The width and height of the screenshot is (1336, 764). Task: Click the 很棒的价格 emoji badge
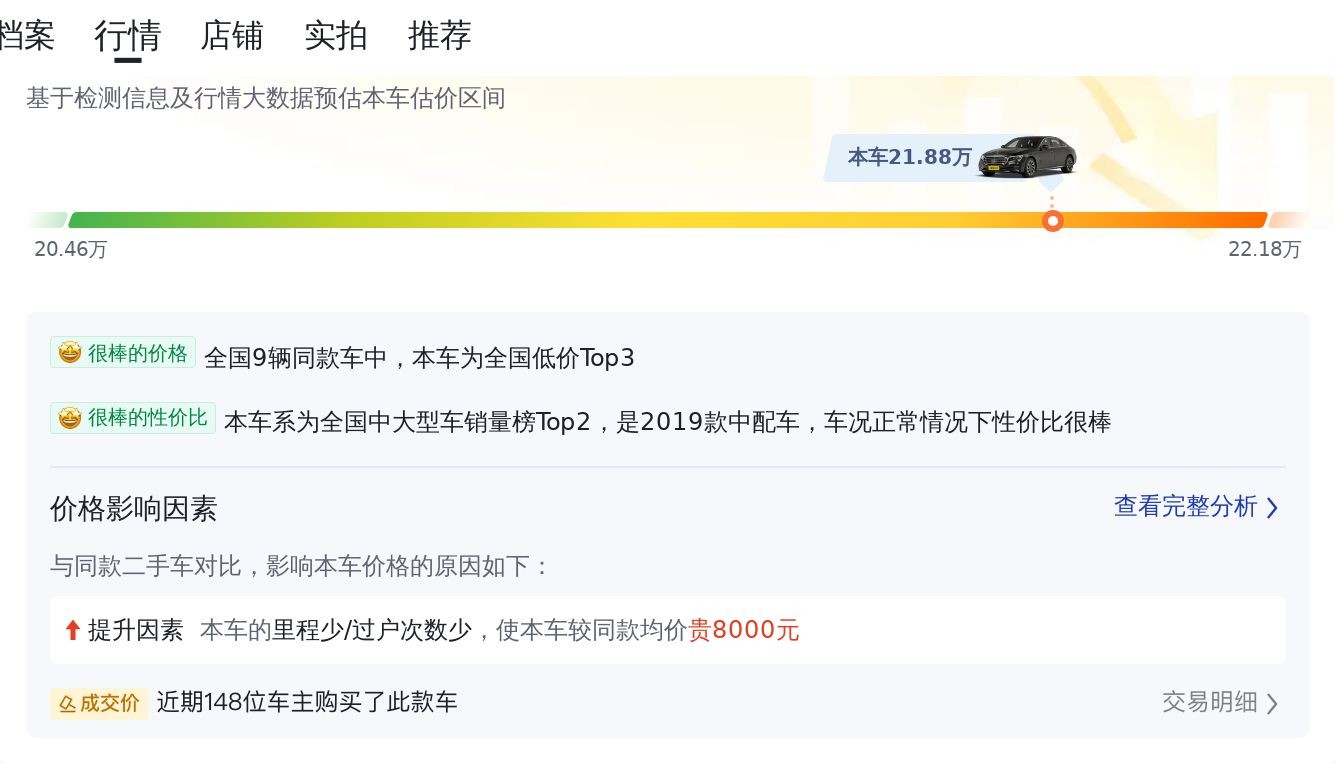click(x=70, y=353)
